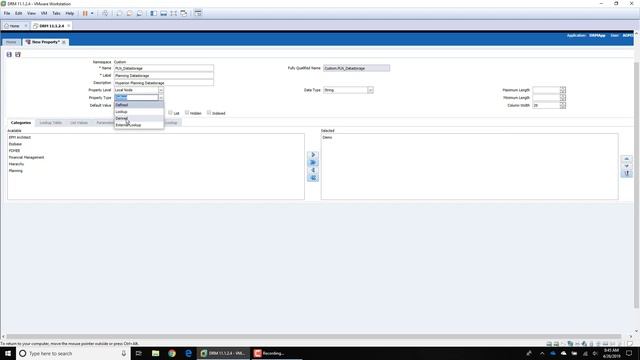640x360 pixels.
Task: Open the Windows notification center
Action: point(629,353)
